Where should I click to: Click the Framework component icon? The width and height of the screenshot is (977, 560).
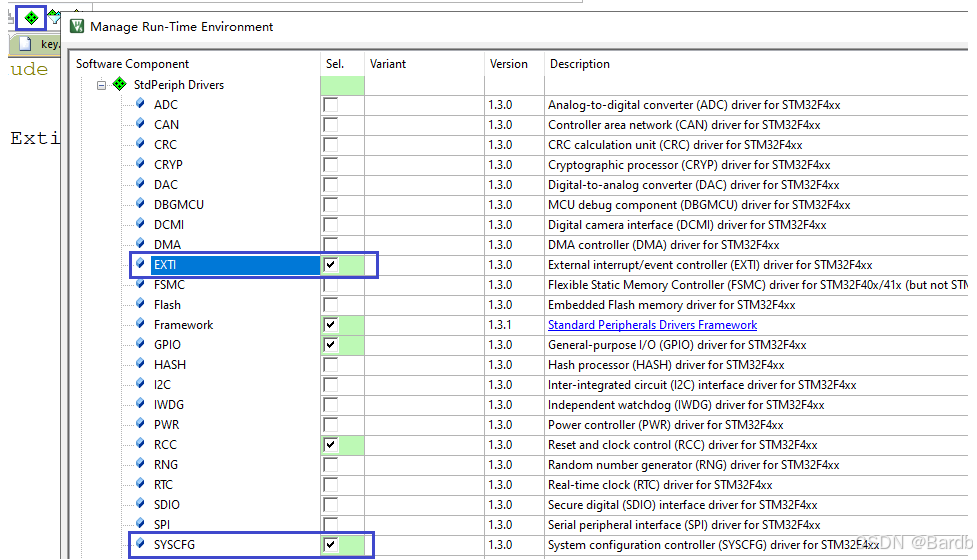click(x=140, y=323)
